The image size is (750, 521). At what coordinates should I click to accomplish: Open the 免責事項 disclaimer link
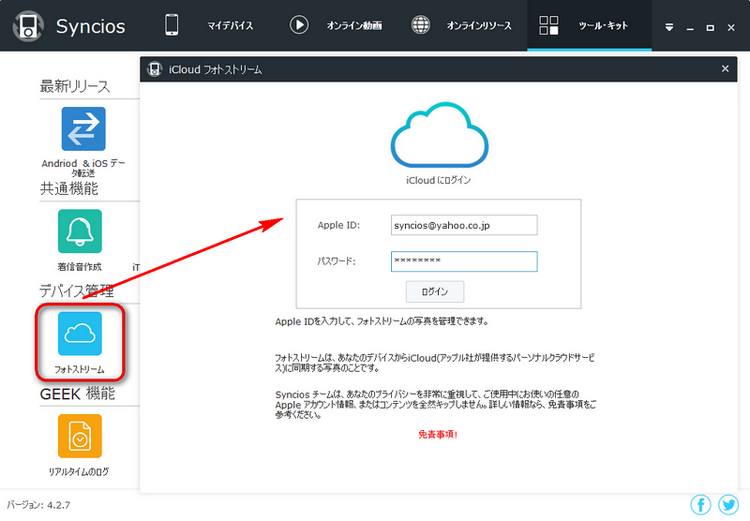438,434
